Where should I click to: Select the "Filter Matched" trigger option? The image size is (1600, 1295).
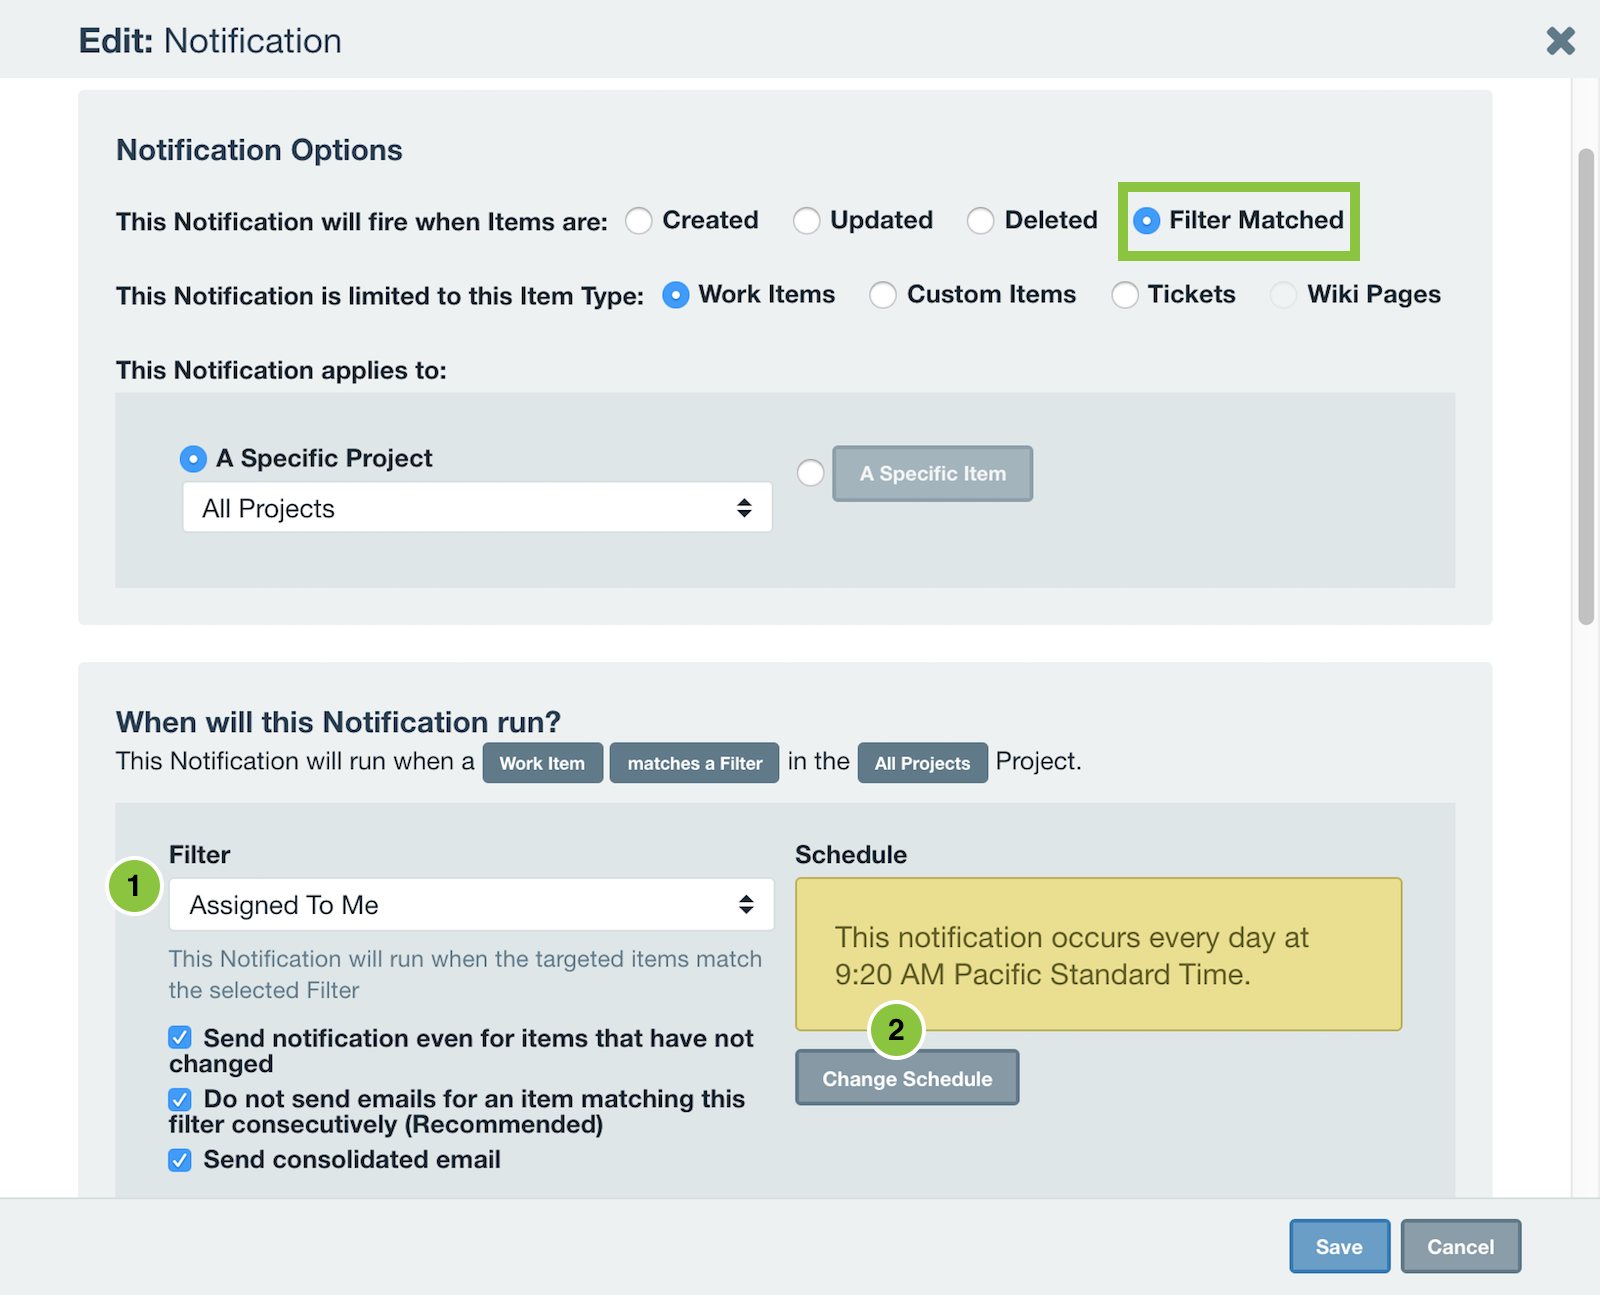[x=1146, y=221]
